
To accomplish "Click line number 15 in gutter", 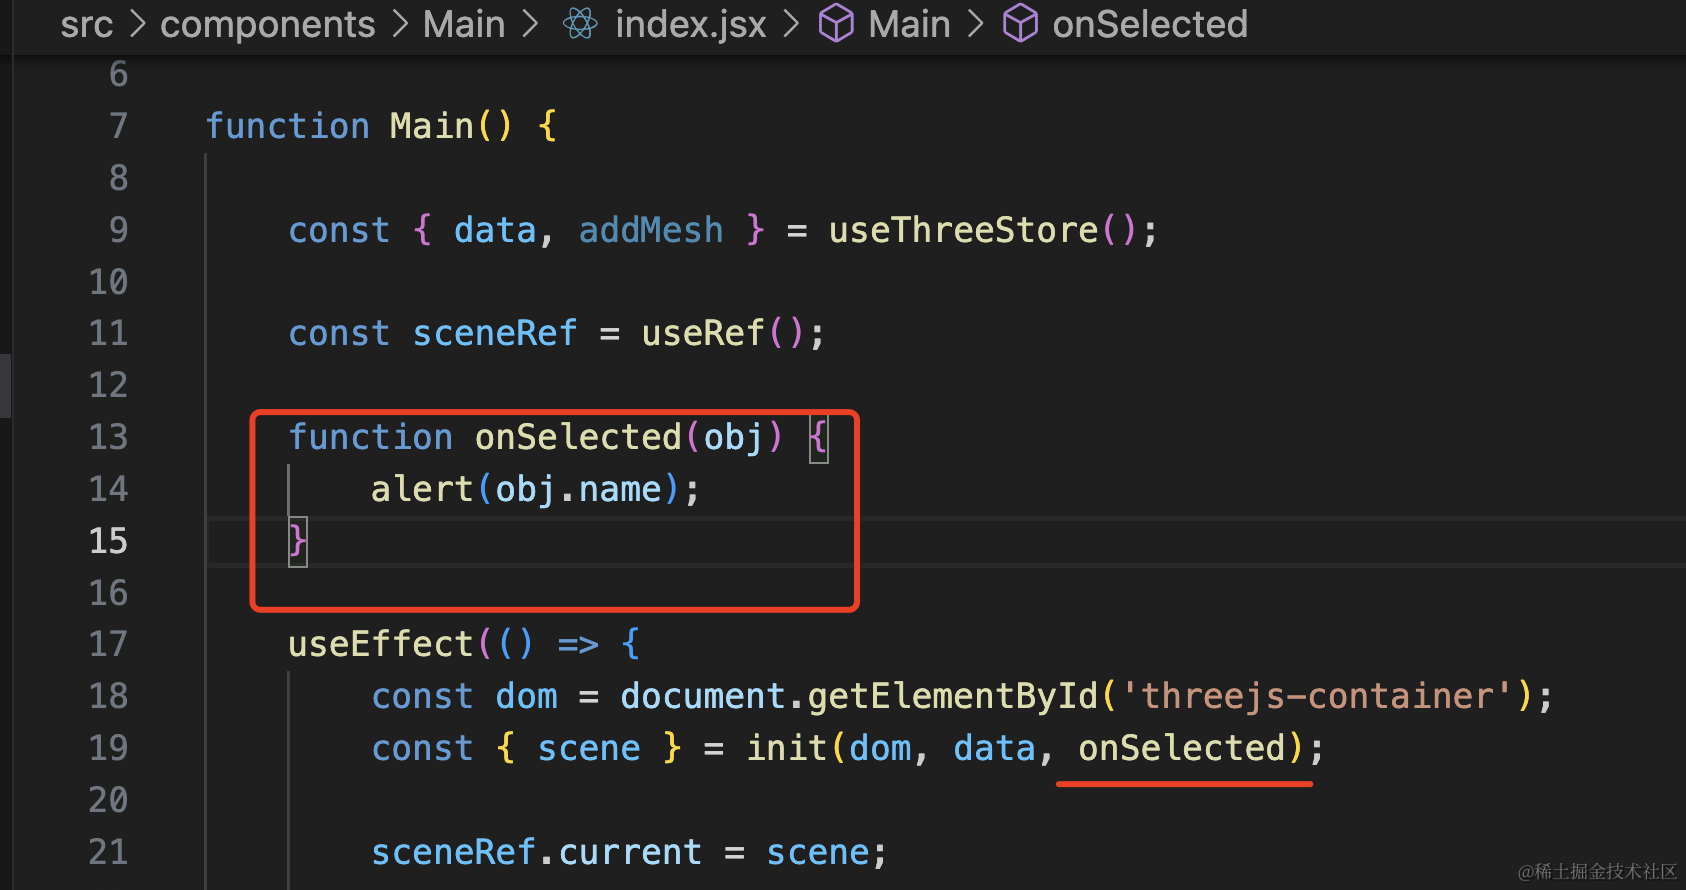I will (x=108, y=541).
